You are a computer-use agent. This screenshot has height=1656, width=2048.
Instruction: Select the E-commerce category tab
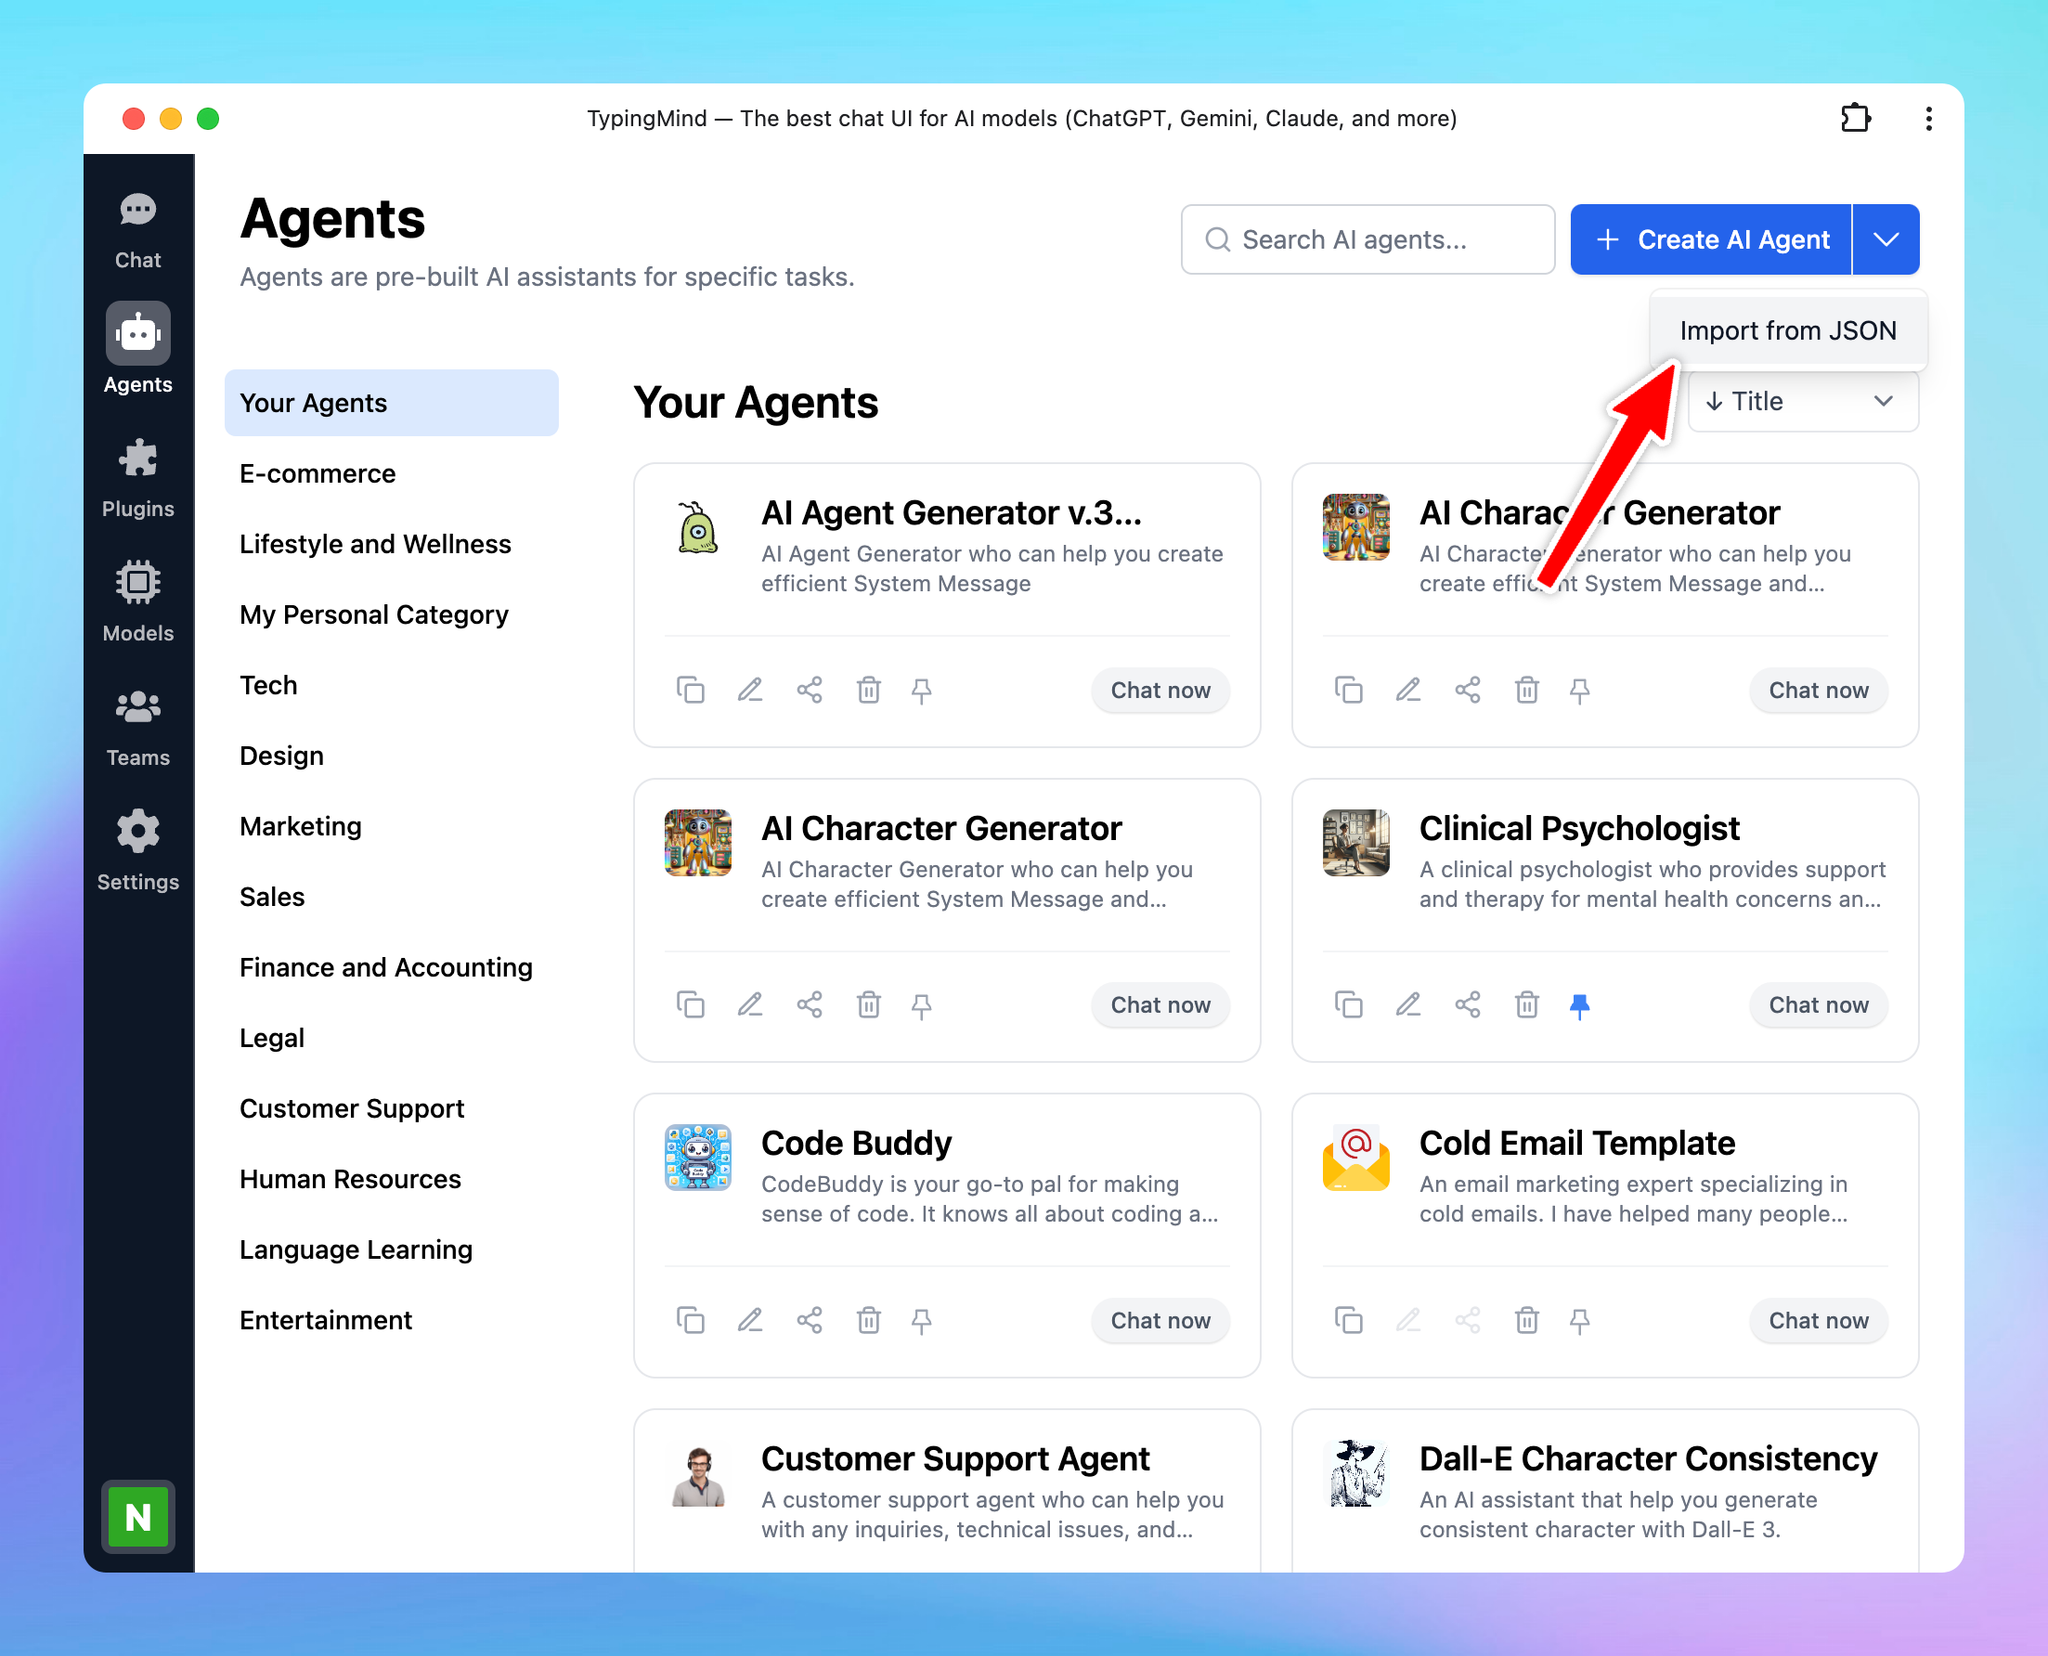point(316,473)
